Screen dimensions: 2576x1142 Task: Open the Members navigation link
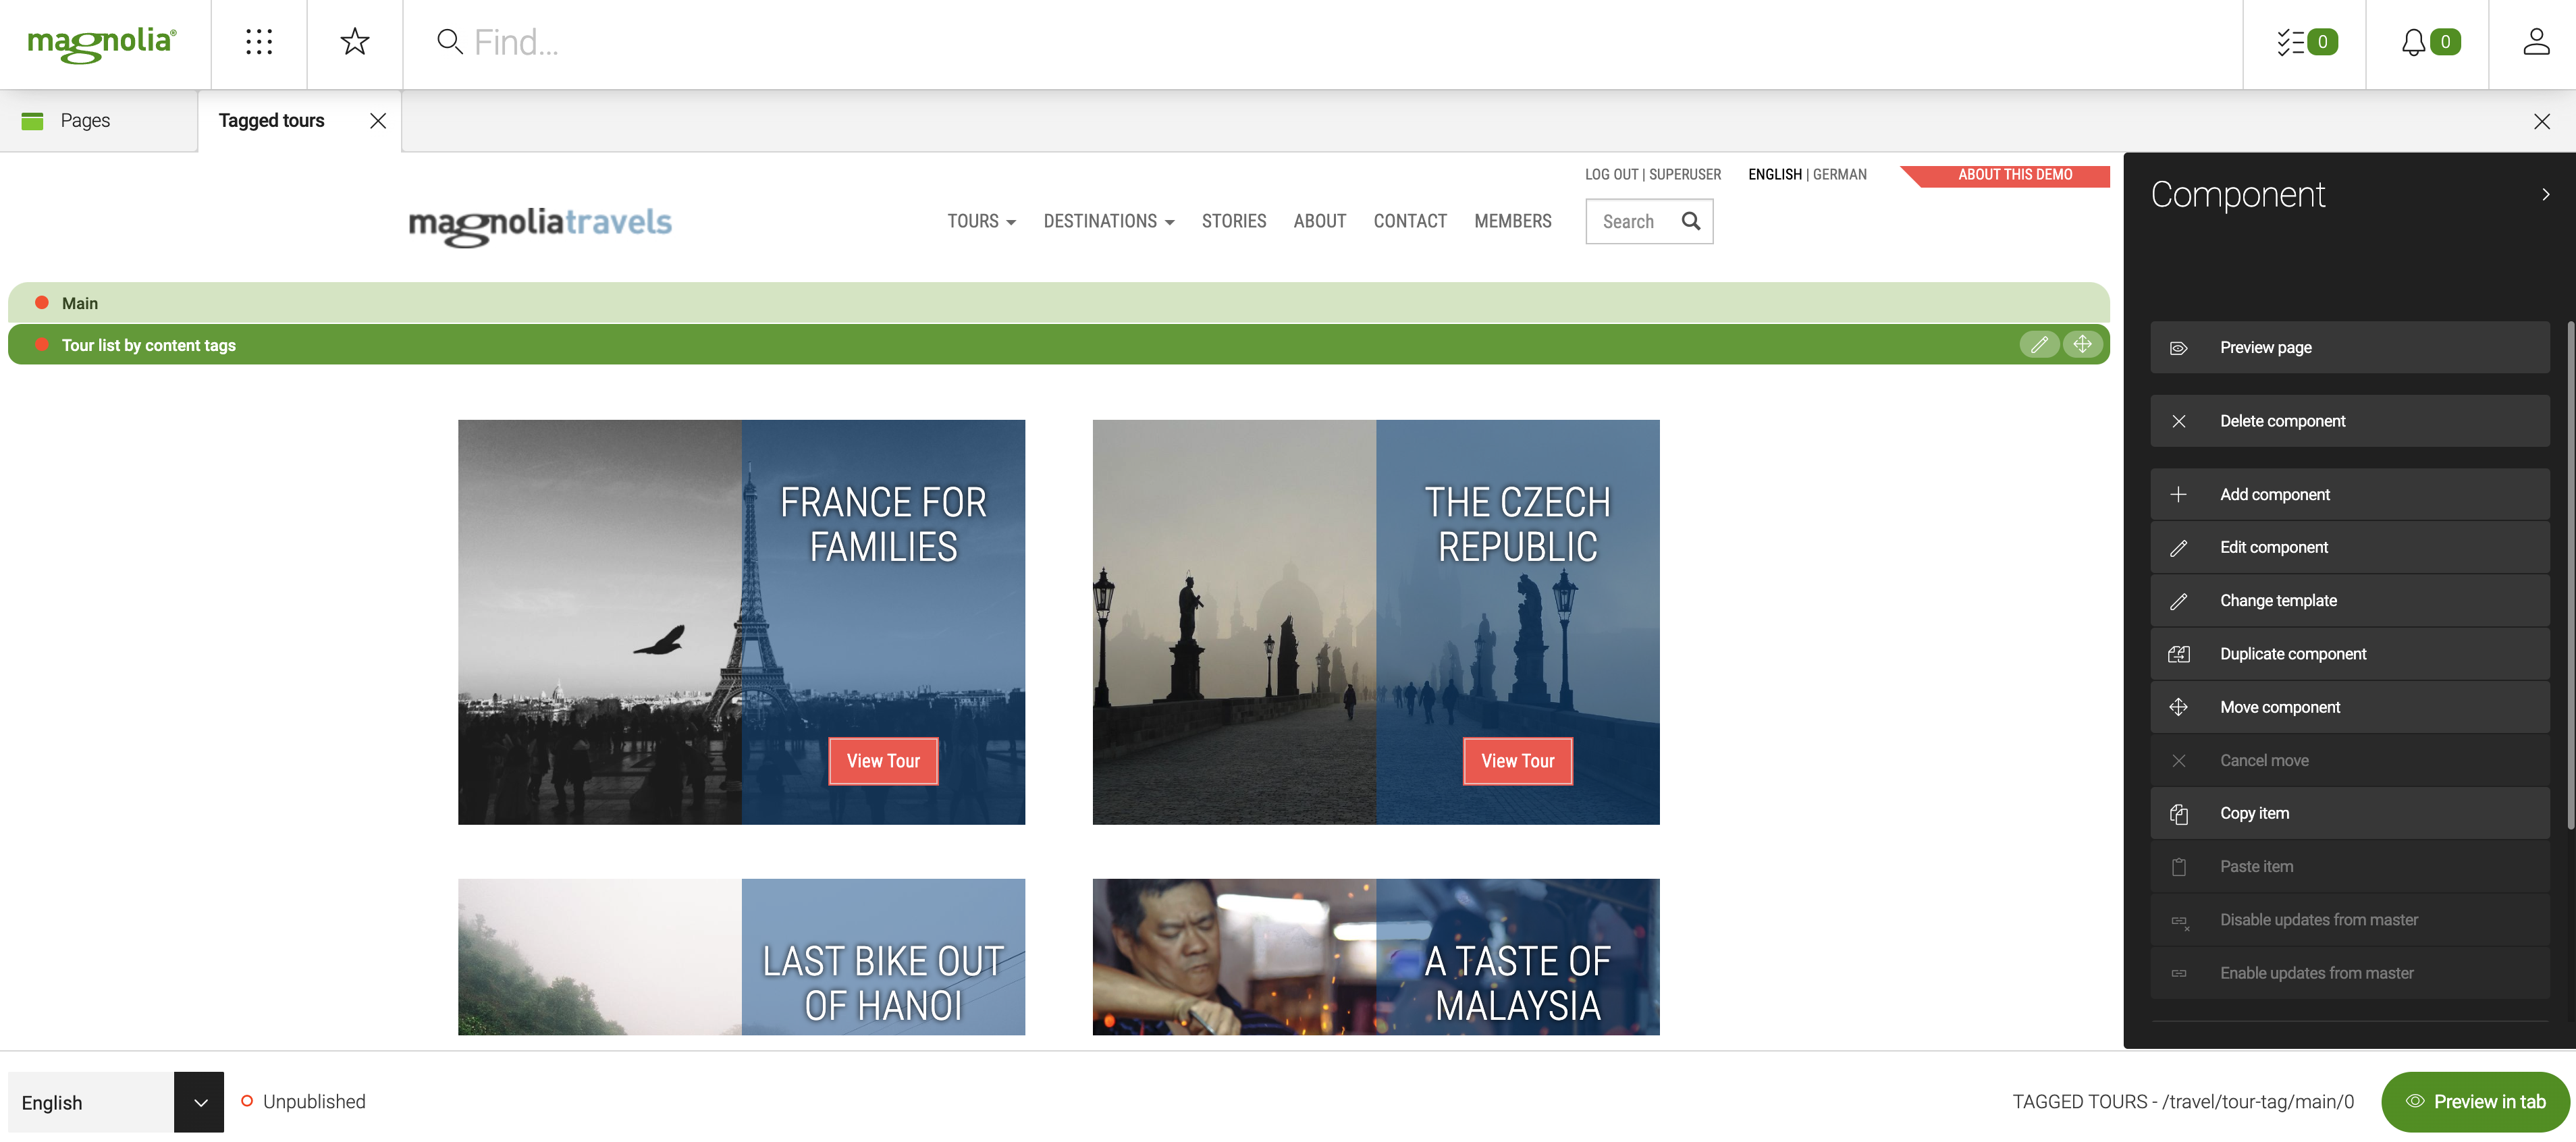click(1512, 221)
